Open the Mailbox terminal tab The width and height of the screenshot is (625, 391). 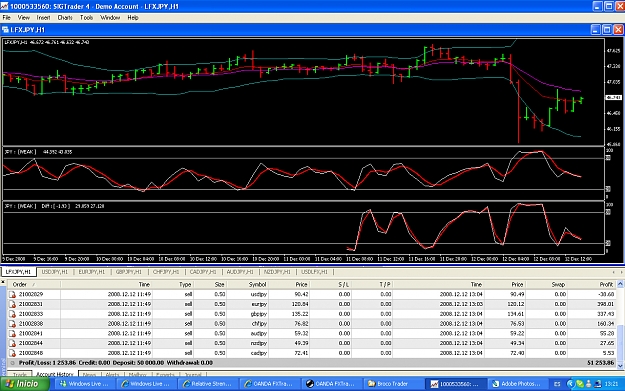tap(138, 375)
